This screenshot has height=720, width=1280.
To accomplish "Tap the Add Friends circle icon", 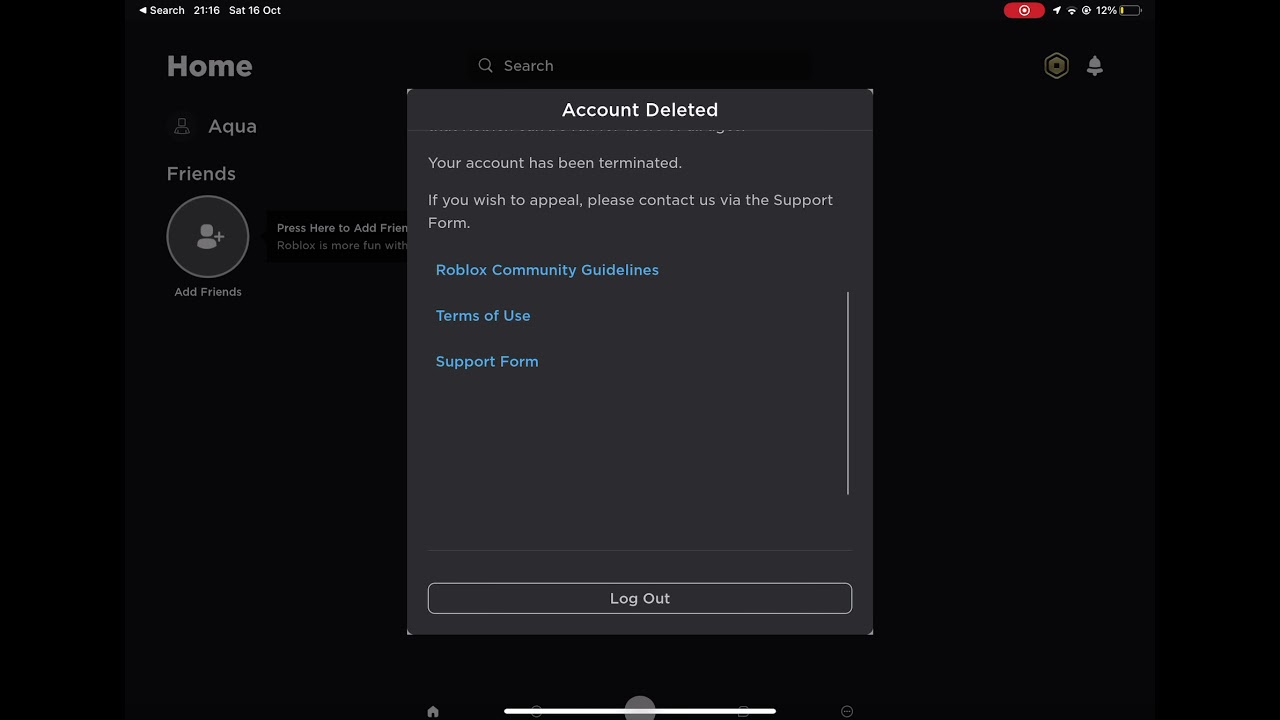I will pyautogui.click(x=208, y=237).
